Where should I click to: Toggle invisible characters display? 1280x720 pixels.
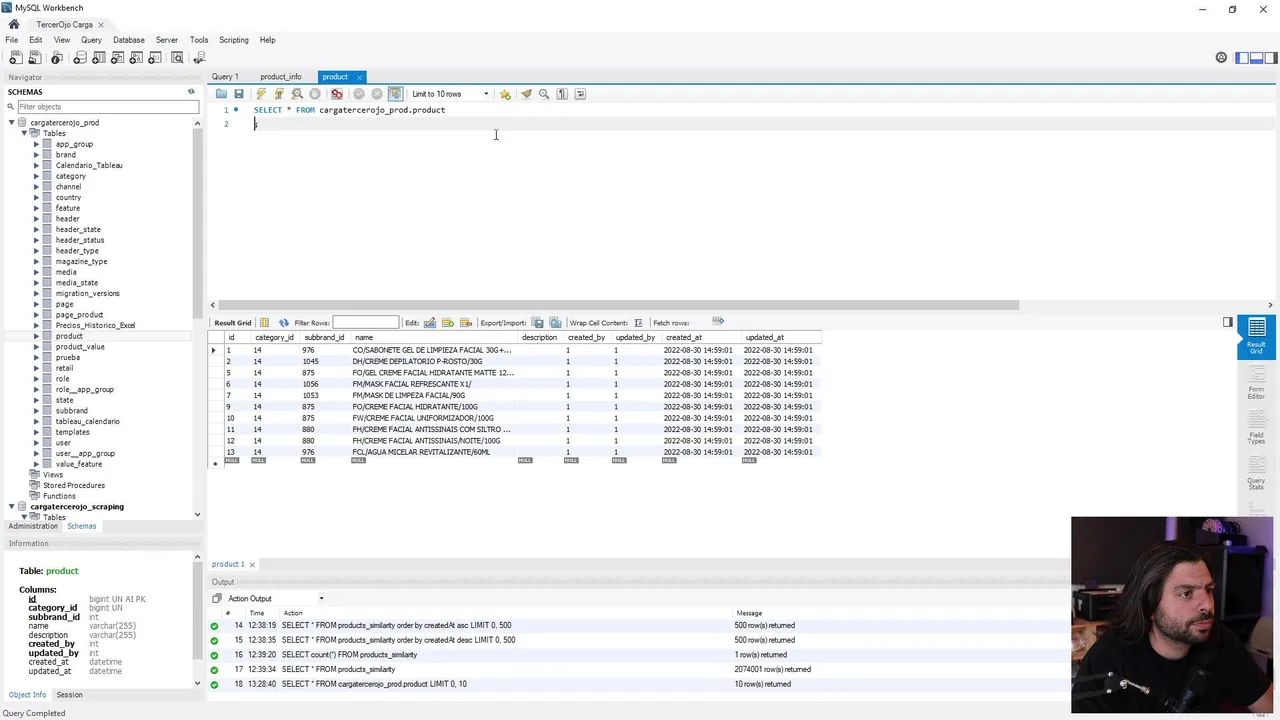tap(562, 94)
